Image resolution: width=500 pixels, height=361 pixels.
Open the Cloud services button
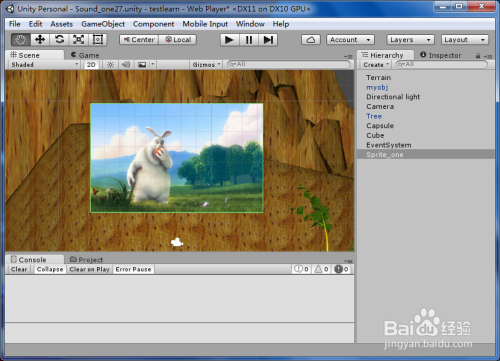(311, 40)
